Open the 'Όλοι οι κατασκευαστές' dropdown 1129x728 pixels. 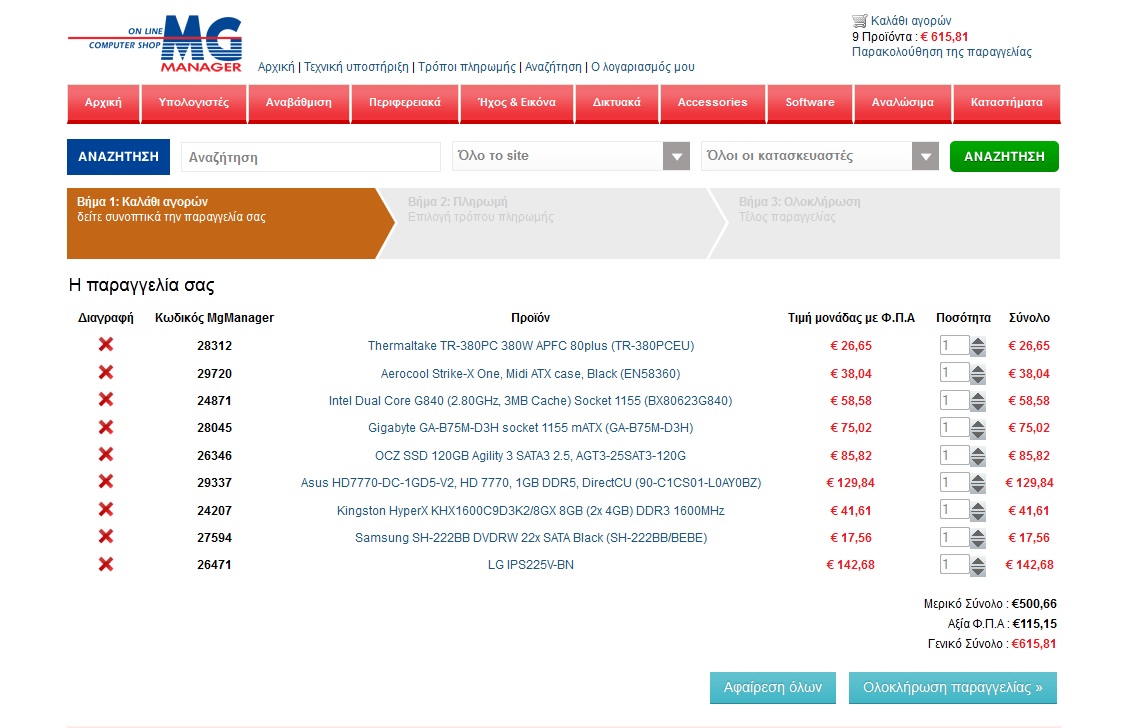(820, 156)
